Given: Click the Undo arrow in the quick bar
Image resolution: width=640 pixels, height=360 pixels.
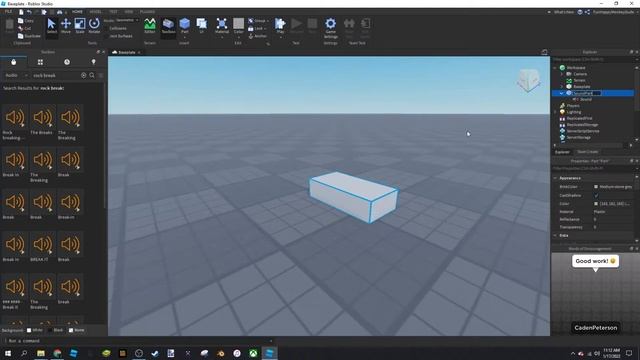Looking at the screenshot, I should pos(29,12).
